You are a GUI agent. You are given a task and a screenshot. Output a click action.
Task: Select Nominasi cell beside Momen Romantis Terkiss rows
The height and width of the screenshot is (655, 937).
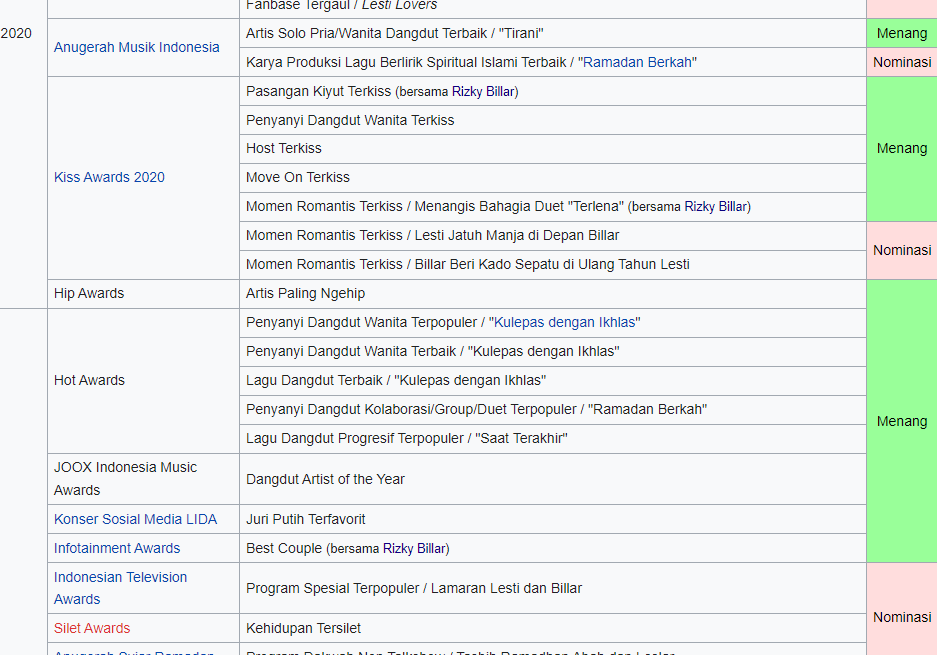(902, 250)
